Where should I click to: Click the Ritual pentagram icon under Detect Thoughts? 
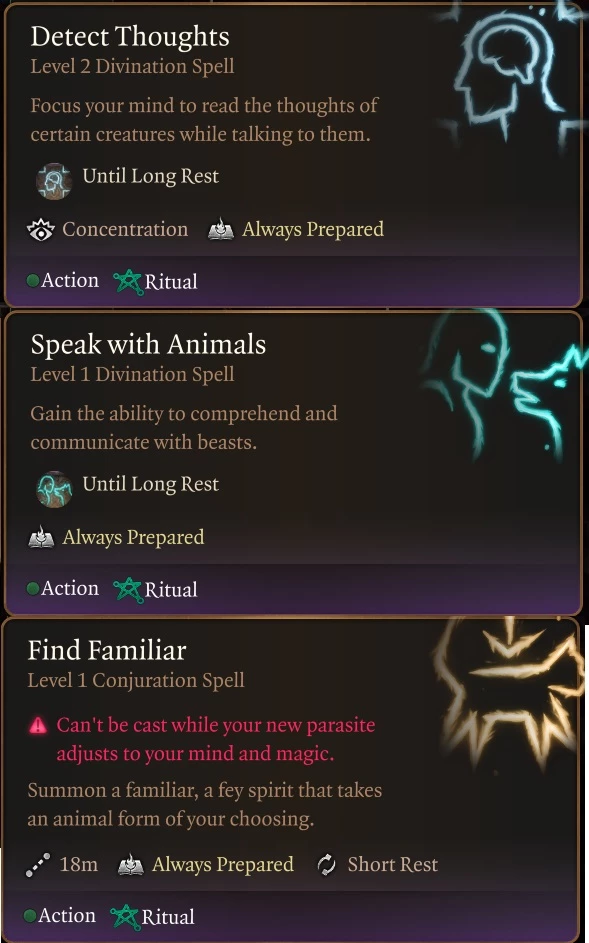coord(128,282)
